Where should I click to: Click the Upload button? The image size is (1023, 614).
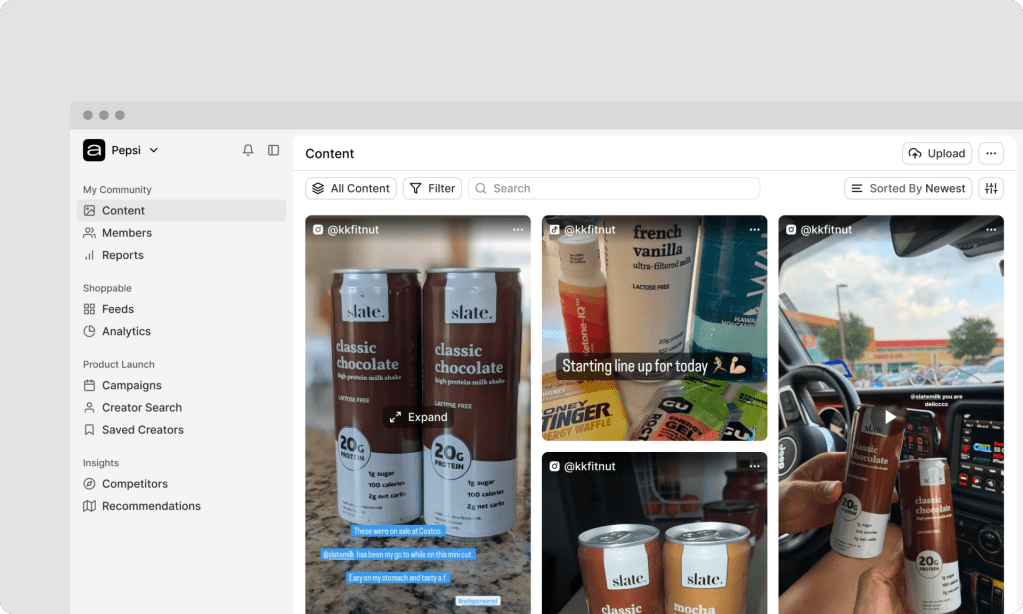tap(937, 153)
